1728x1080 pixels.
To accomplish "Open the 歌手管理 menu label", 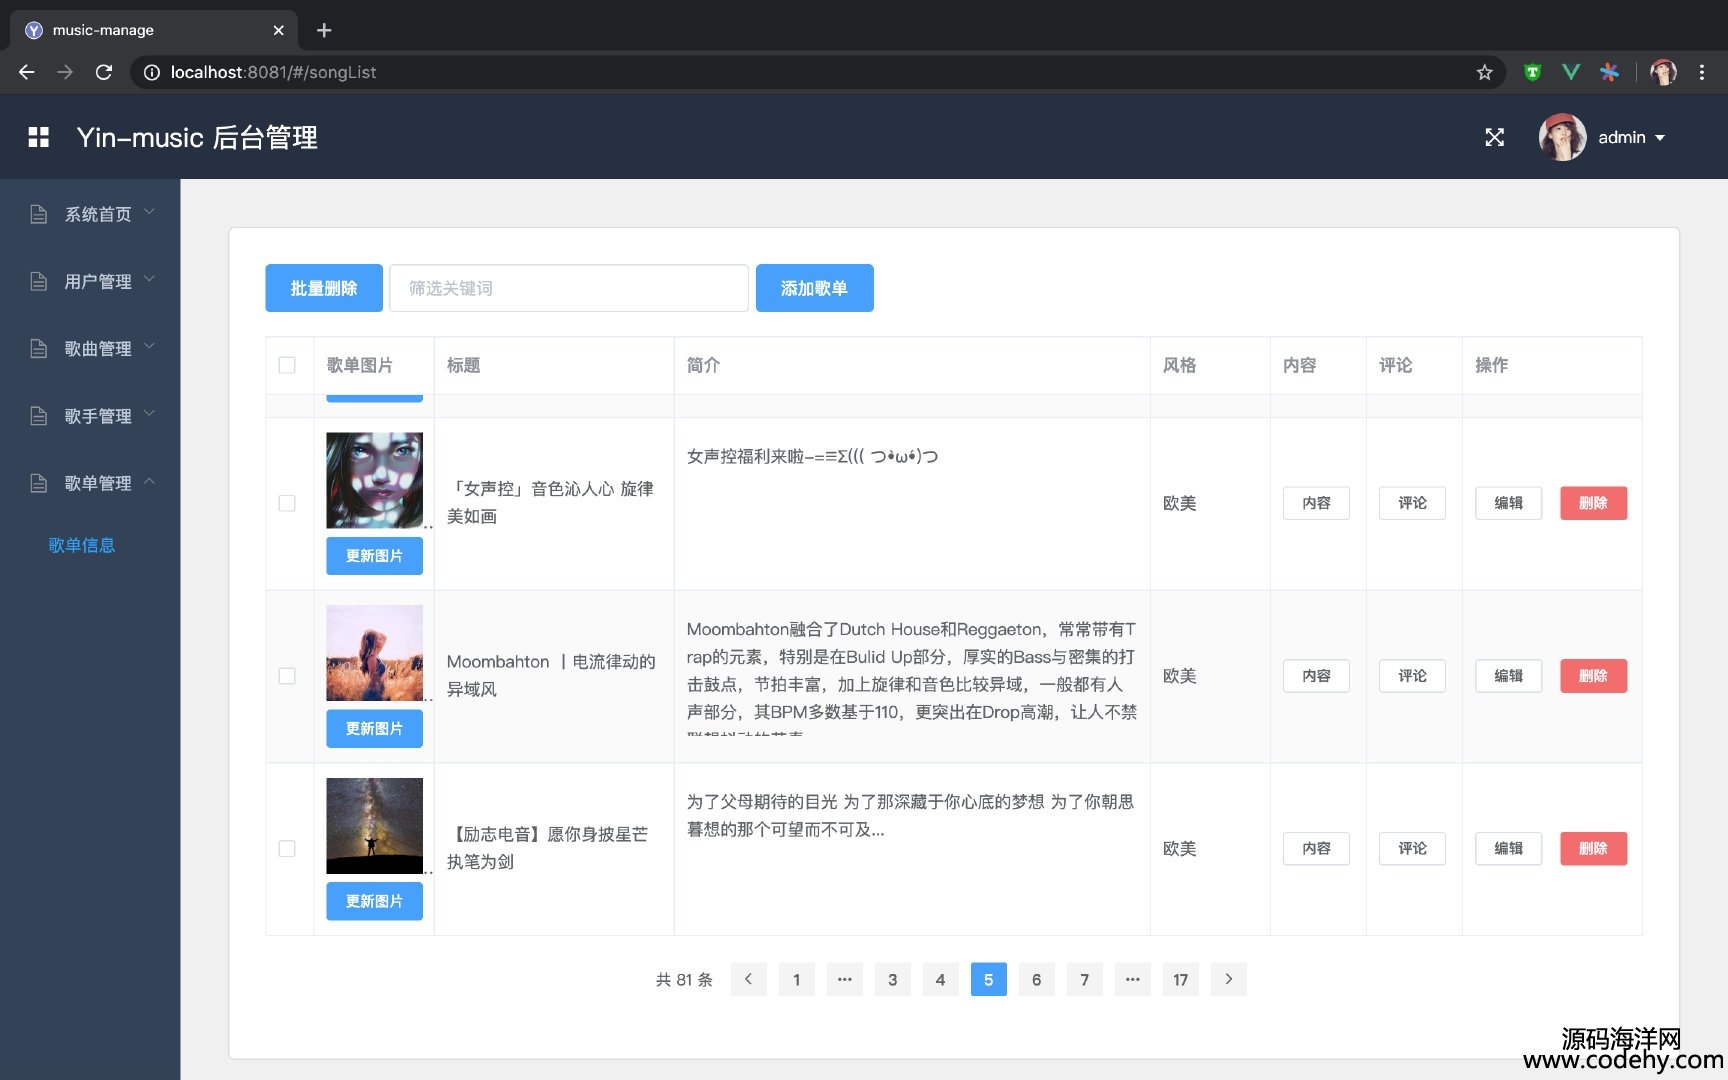I will (98, 415).
